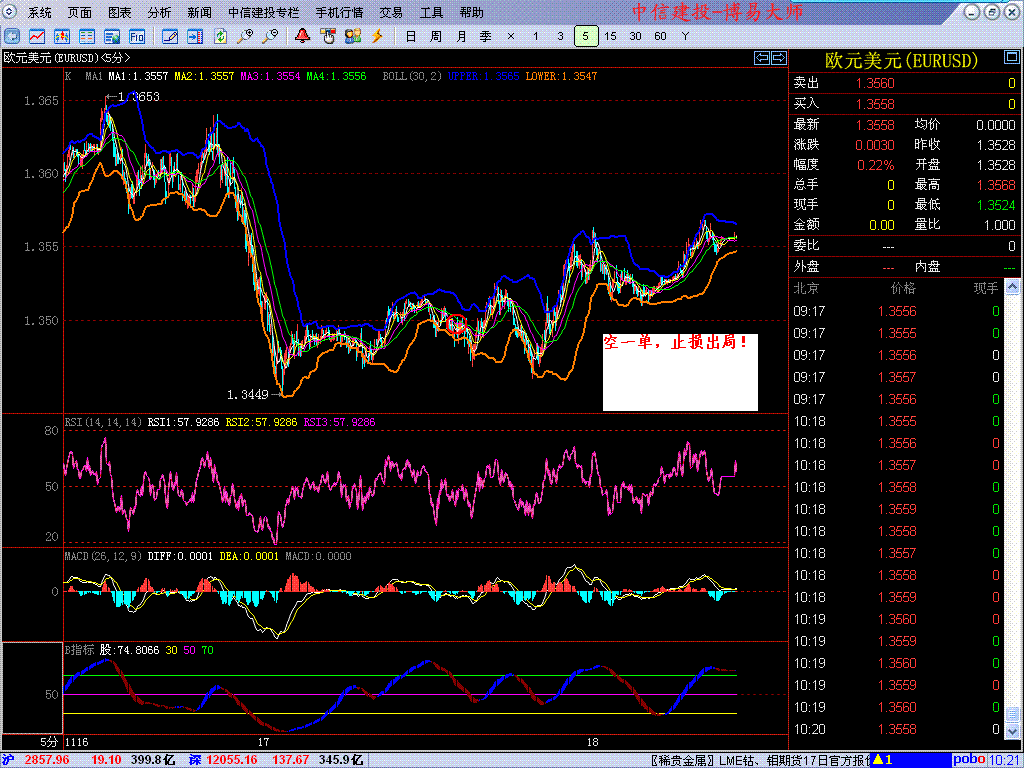The height and width of the screenshot is (768, 1024).
Task: Click the 最高 value 1.3568
Action: point(996,185)
